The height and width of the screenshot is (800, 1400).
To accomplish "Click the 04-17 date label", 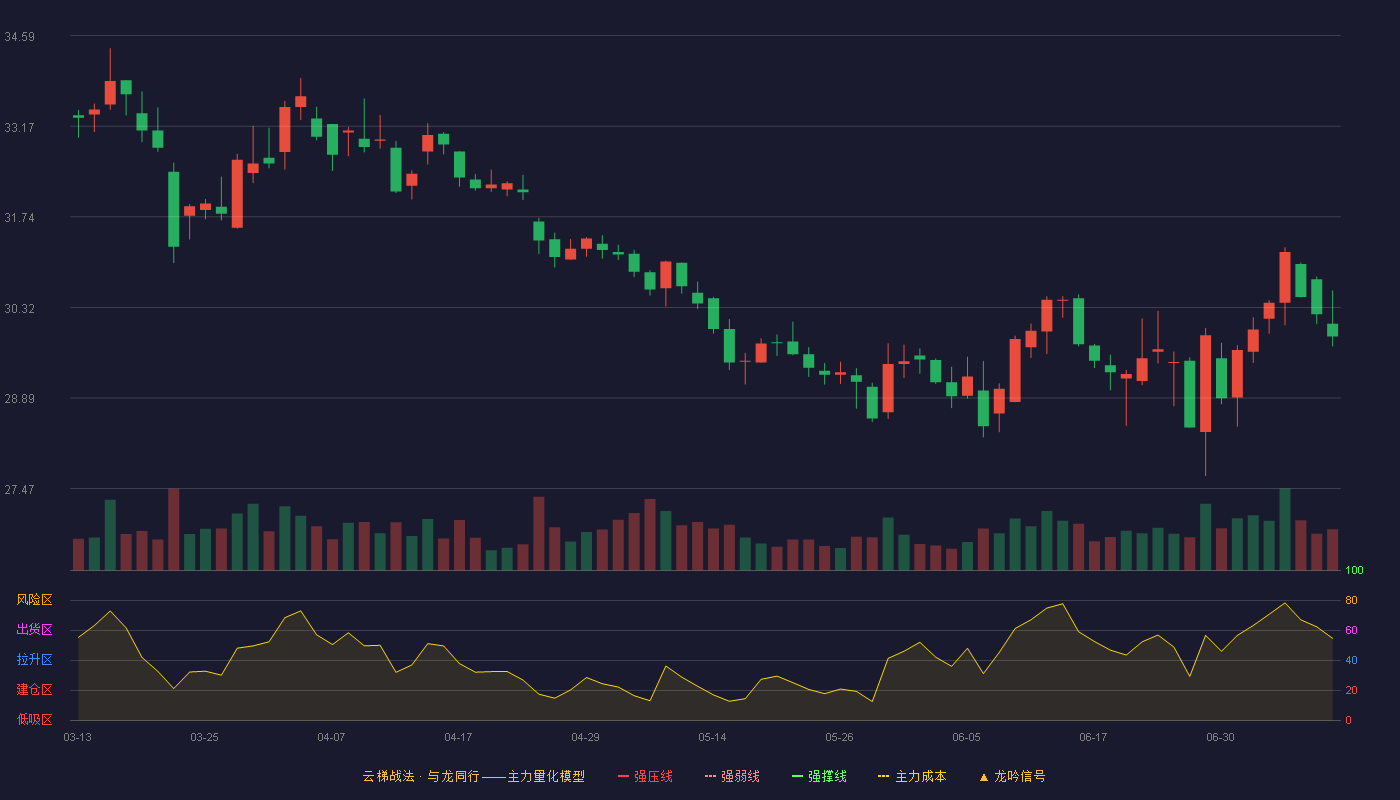I will click(x=458, y=737).
